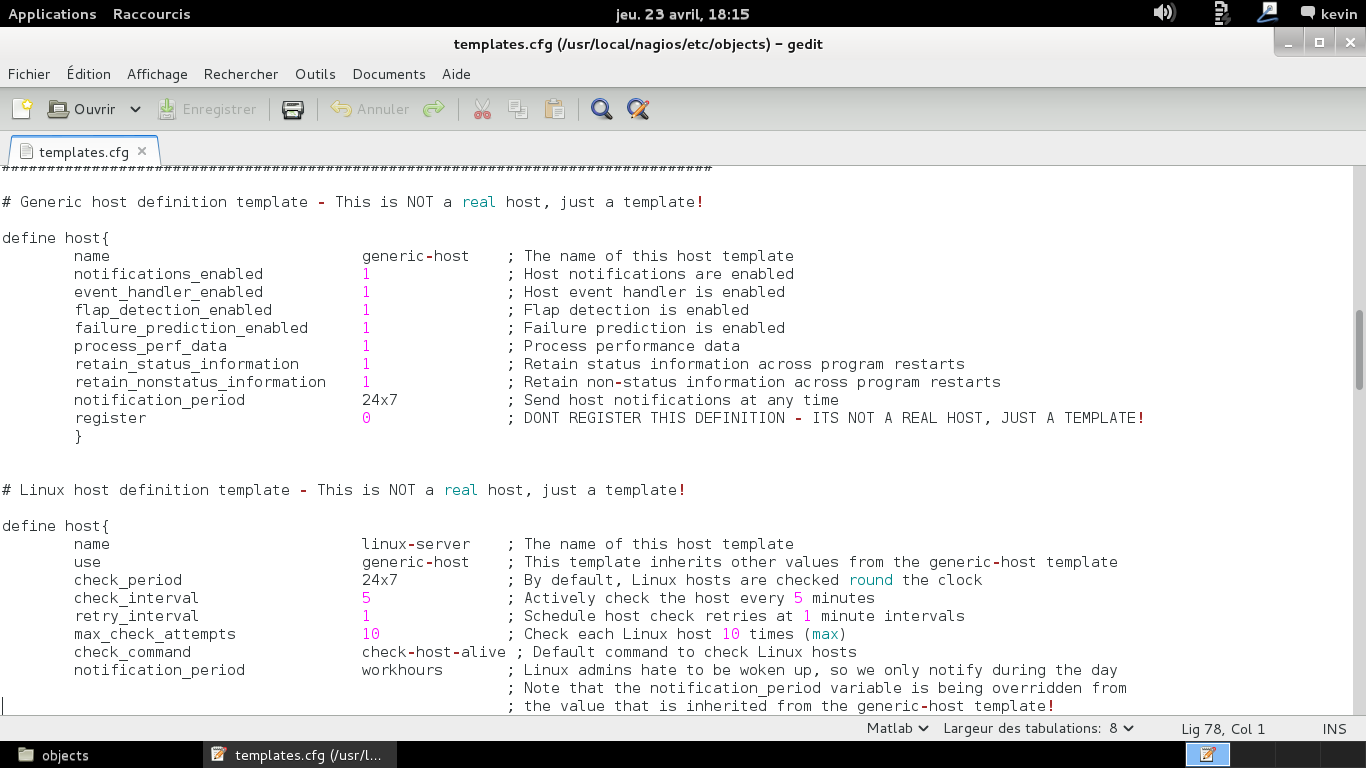Select the templates.cfg document tab

[x=84, y=152]
